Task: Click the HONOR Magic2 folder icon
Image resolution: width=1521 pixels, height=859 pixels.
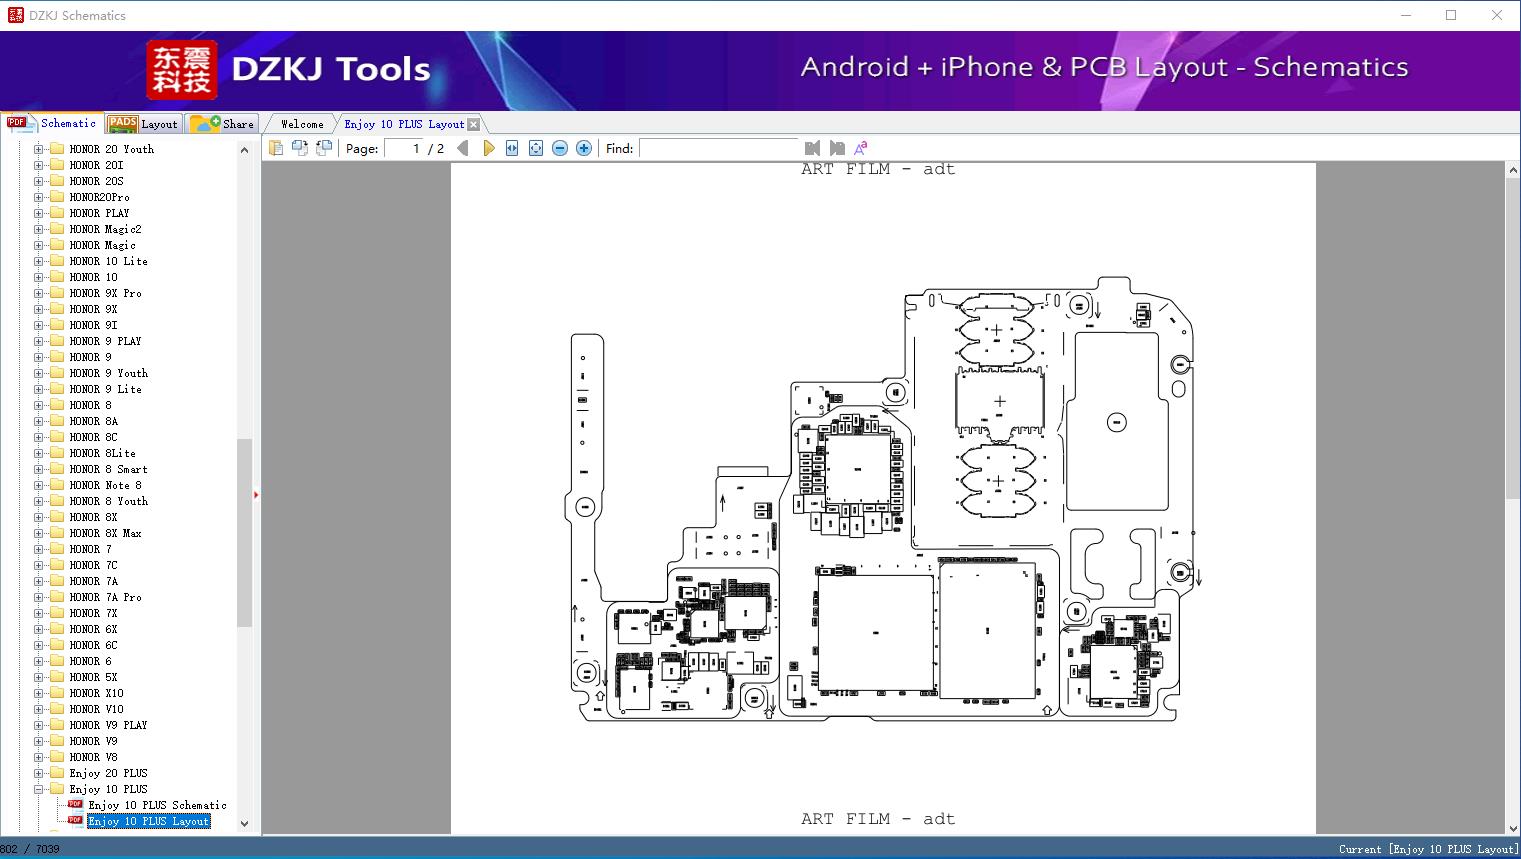Action: [x=57, y=229]
